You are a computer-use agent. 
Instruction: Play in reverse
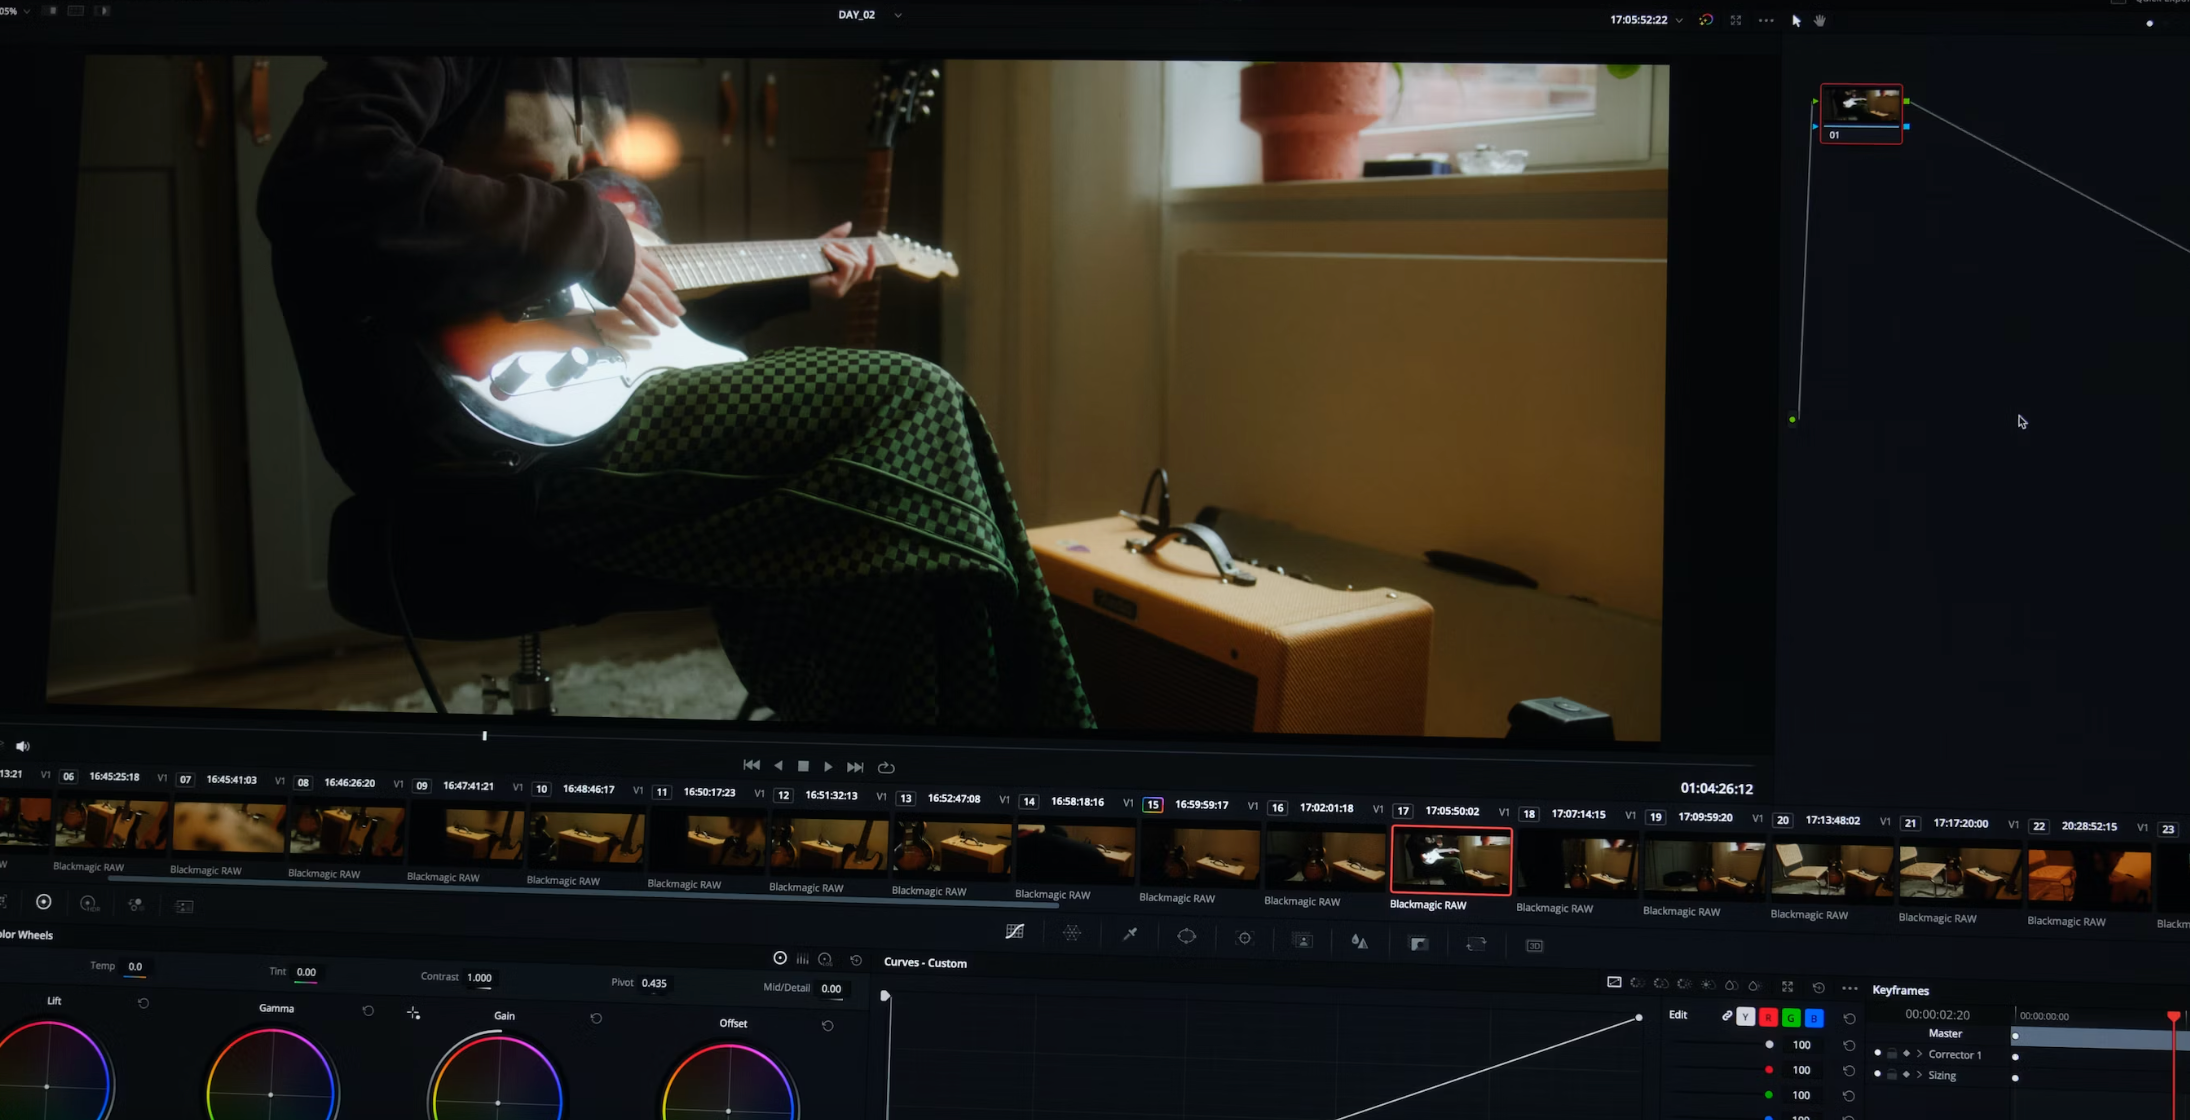(x=778, y=766)
